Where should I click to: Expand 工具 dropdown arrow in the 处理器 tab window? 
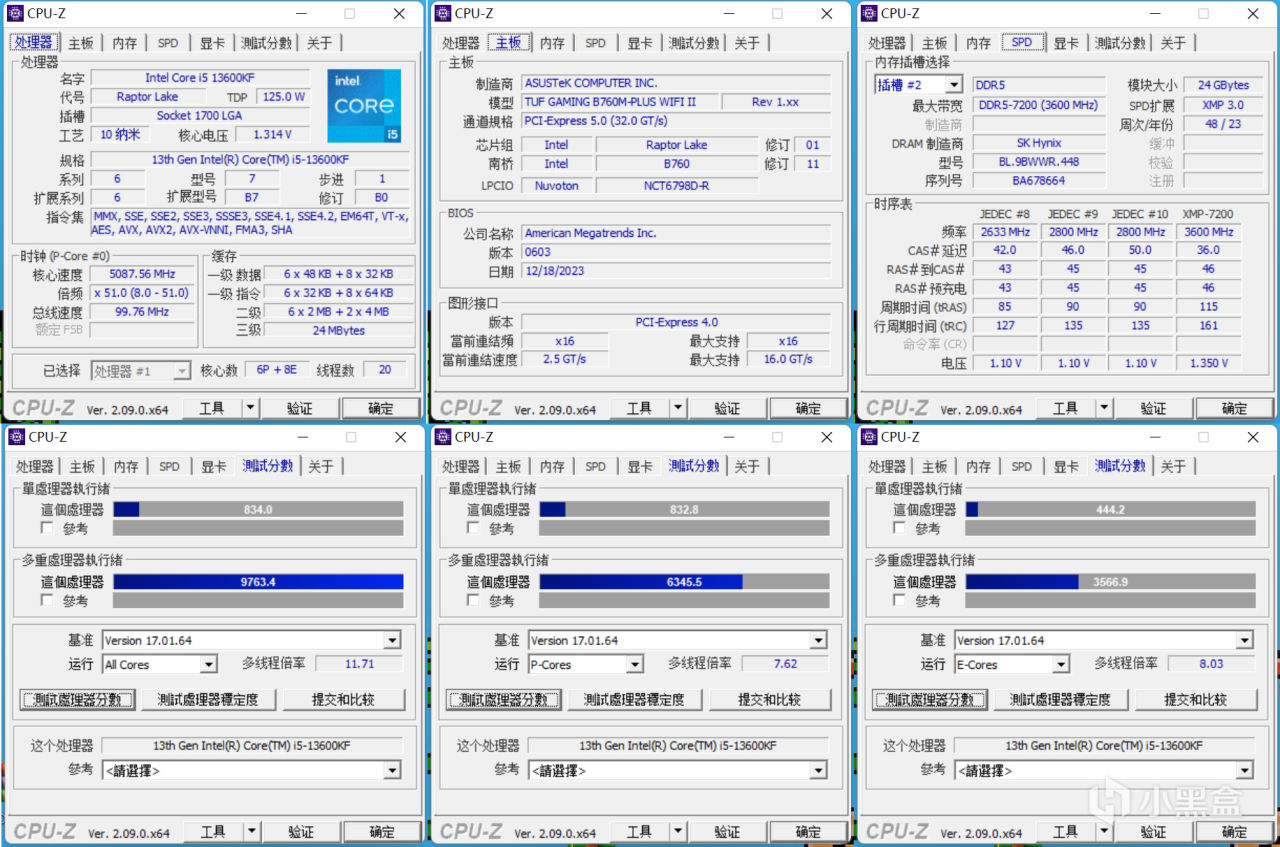point(251,408)
